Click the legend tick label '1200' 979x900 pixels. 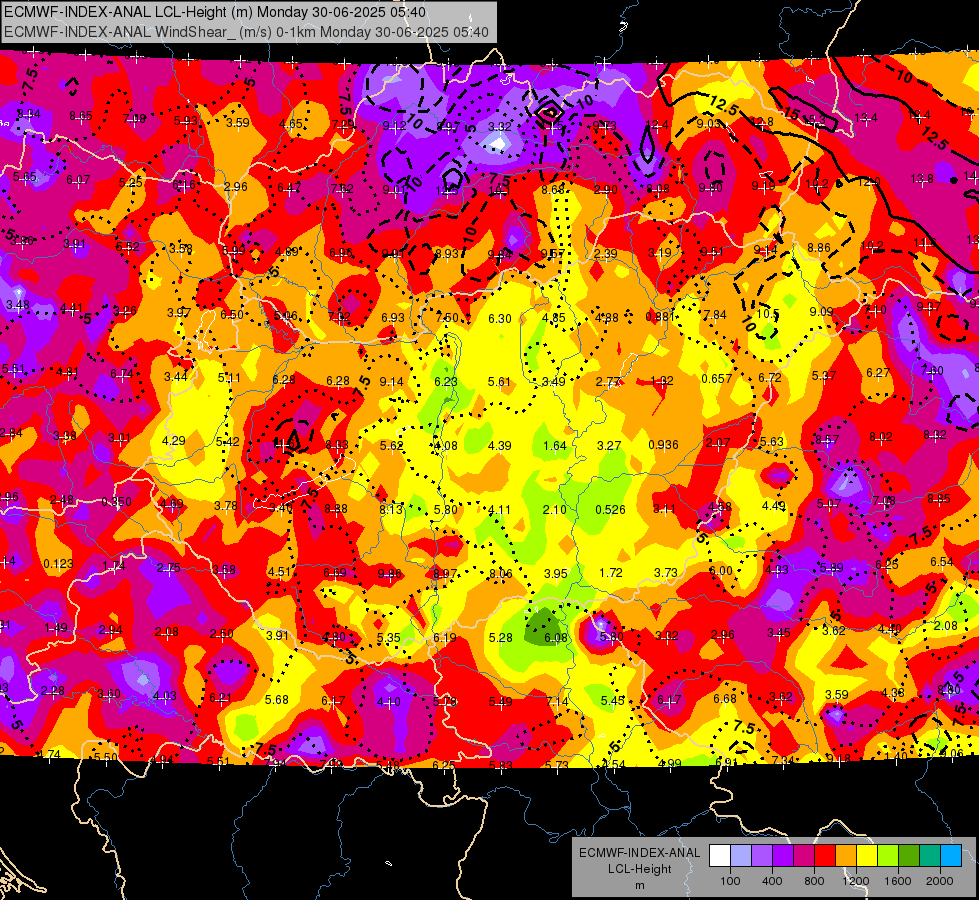tap(856, 881)
